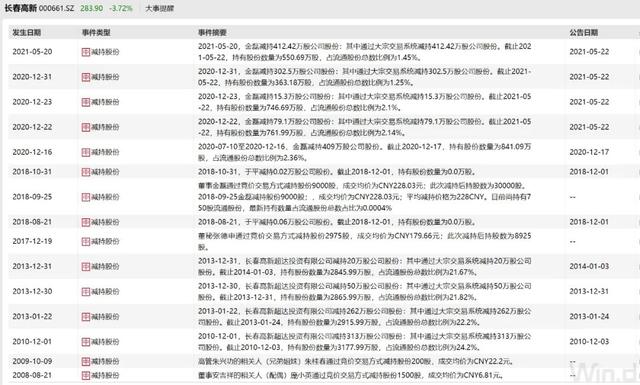Image resolution: width=640 pixels, height=385 pixels.
Task: Select the 2009-10-09 occurrence date cell
Action: coord(32,361)
